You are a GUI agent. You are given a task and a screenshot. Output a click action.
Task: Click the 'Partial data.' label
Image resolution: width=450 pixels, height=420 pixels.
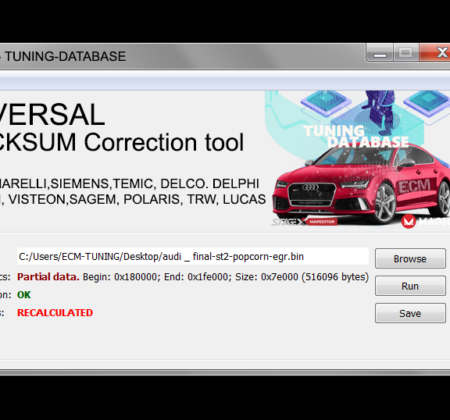point(48,277)
